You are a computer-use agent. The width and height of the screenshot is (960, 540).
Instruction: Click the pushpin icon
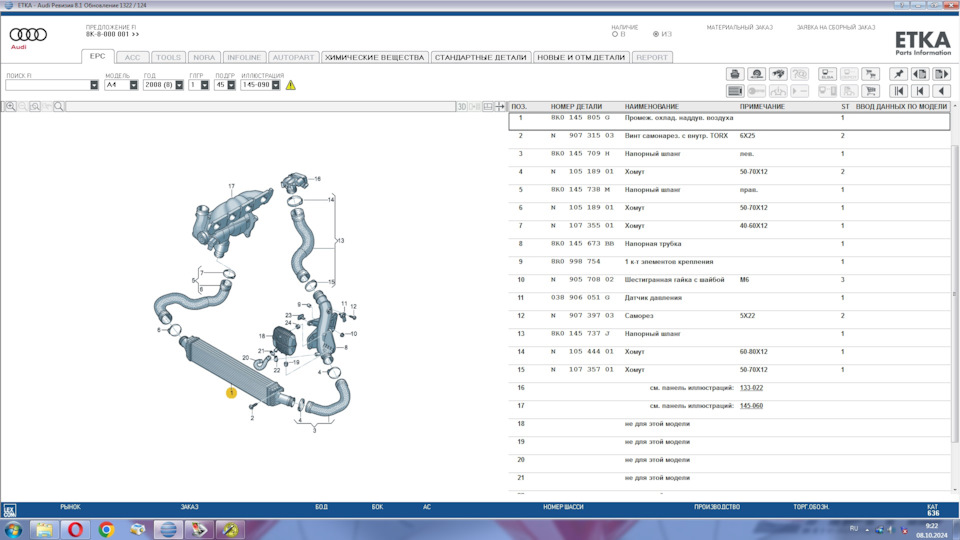[x=898, y=74]
